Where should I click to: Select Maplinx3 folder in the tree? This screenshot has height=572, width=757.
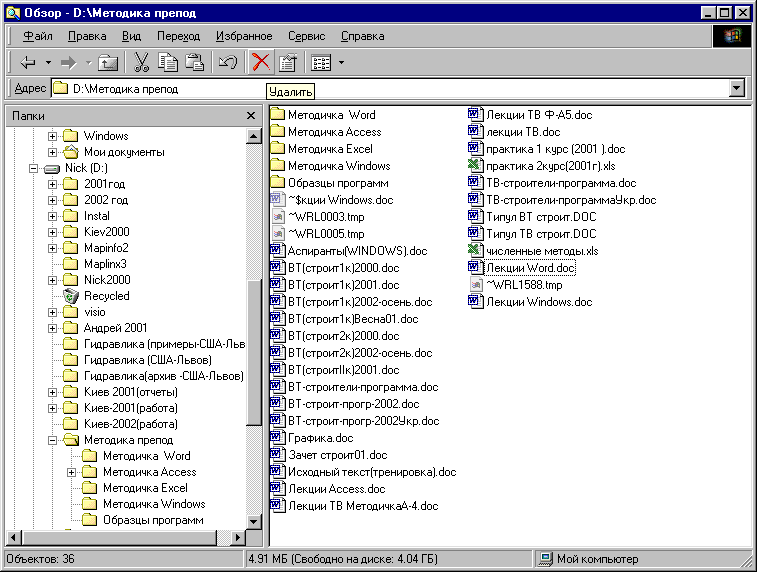[105, 264]
